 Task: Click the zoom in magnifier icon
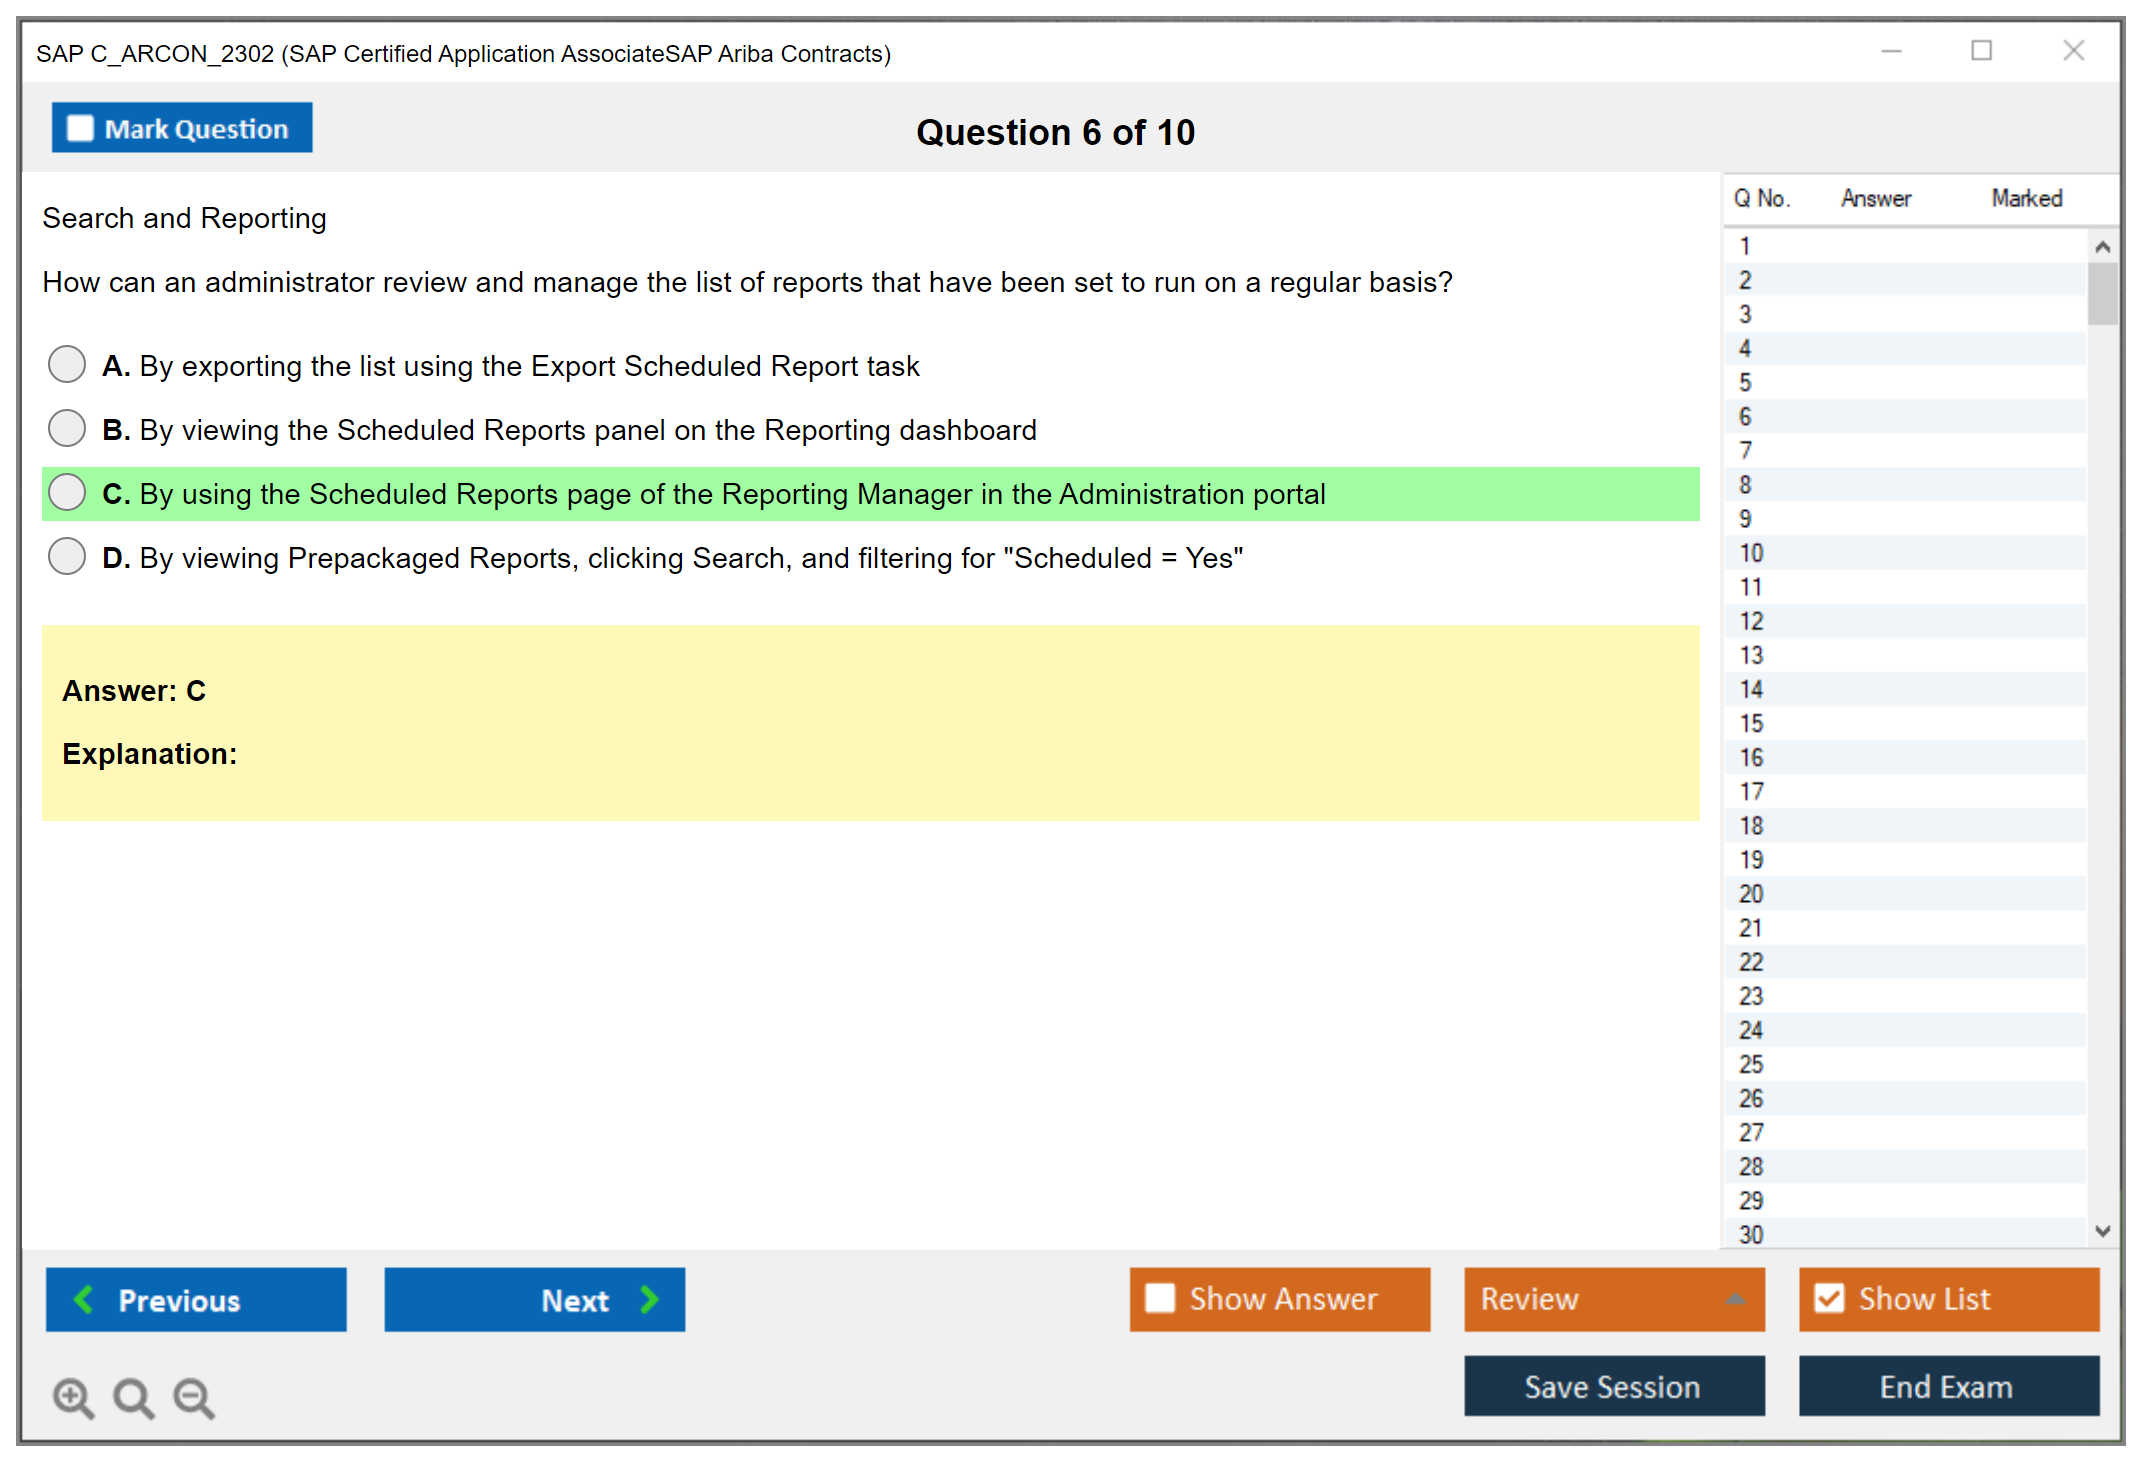point(73,1397)
